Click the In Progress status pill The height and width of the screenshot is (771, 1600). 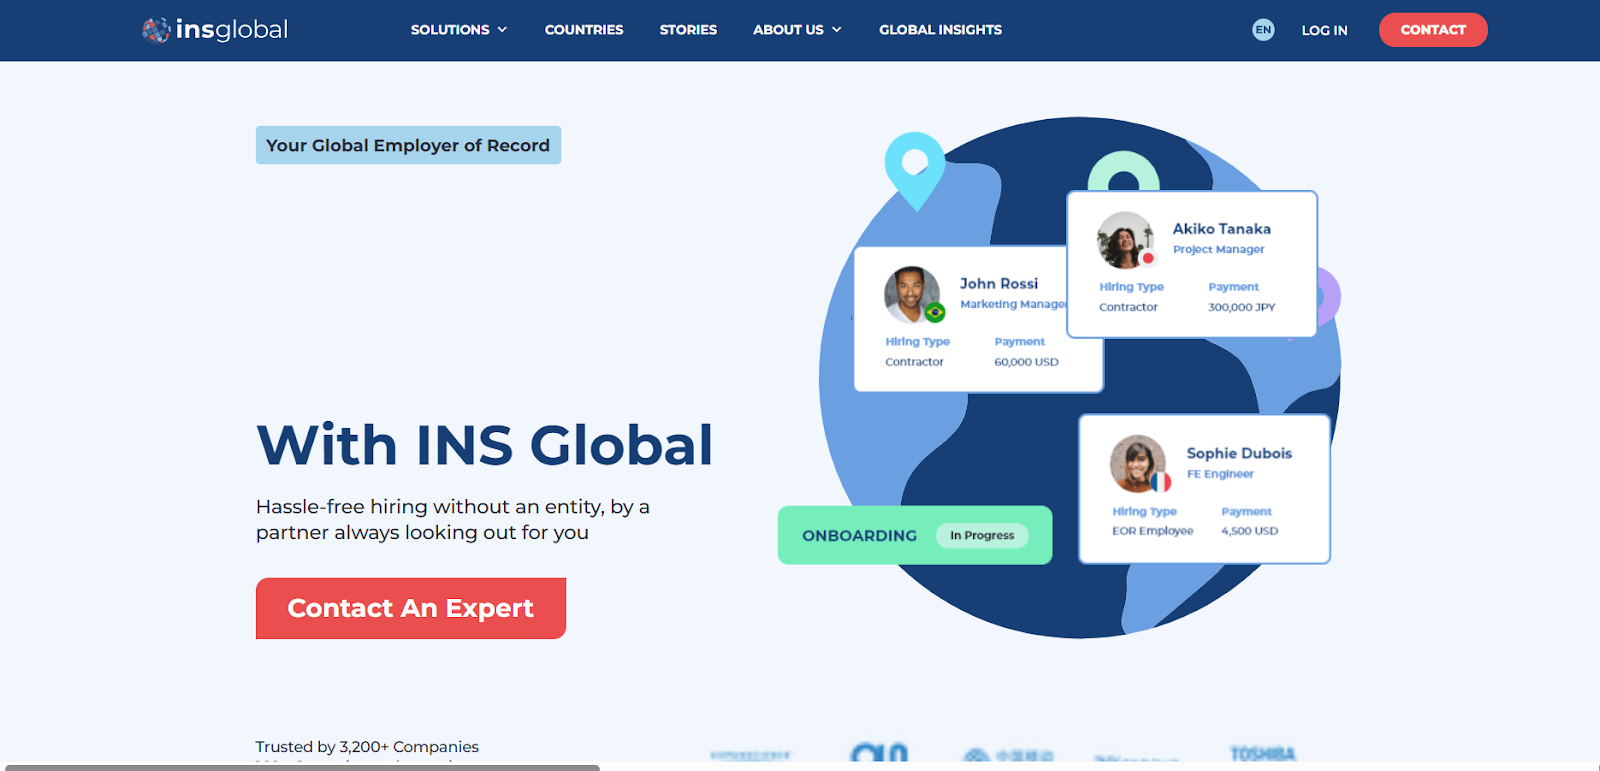pyautogui.click(x=982, y=535)
